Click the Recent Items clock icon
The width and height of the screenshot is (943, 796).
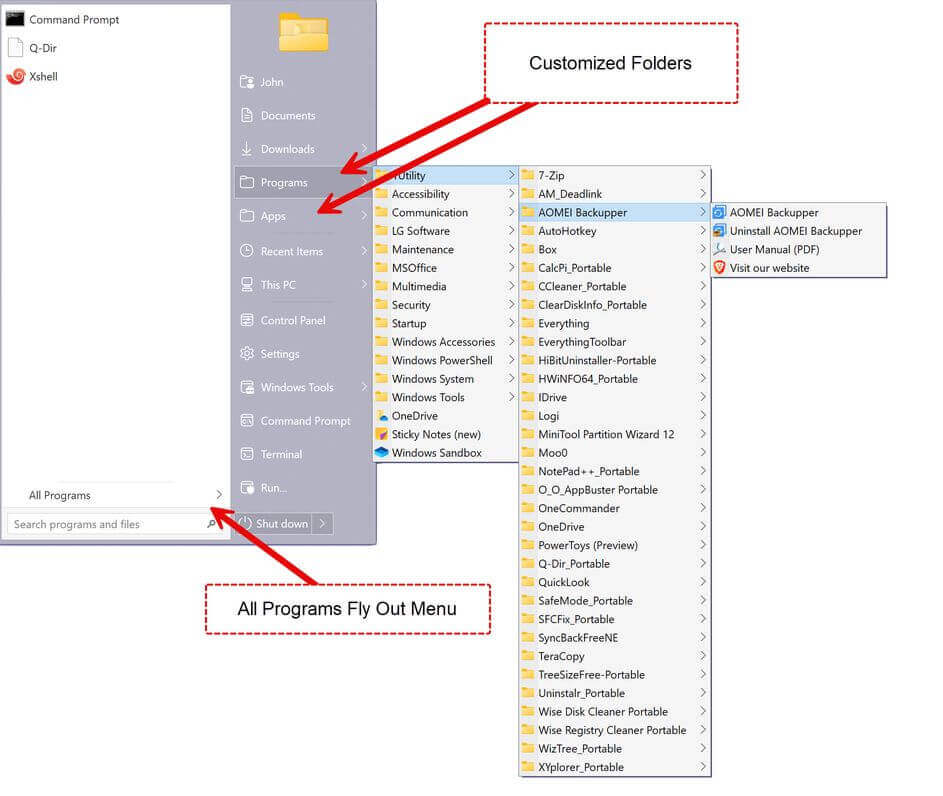247,251
